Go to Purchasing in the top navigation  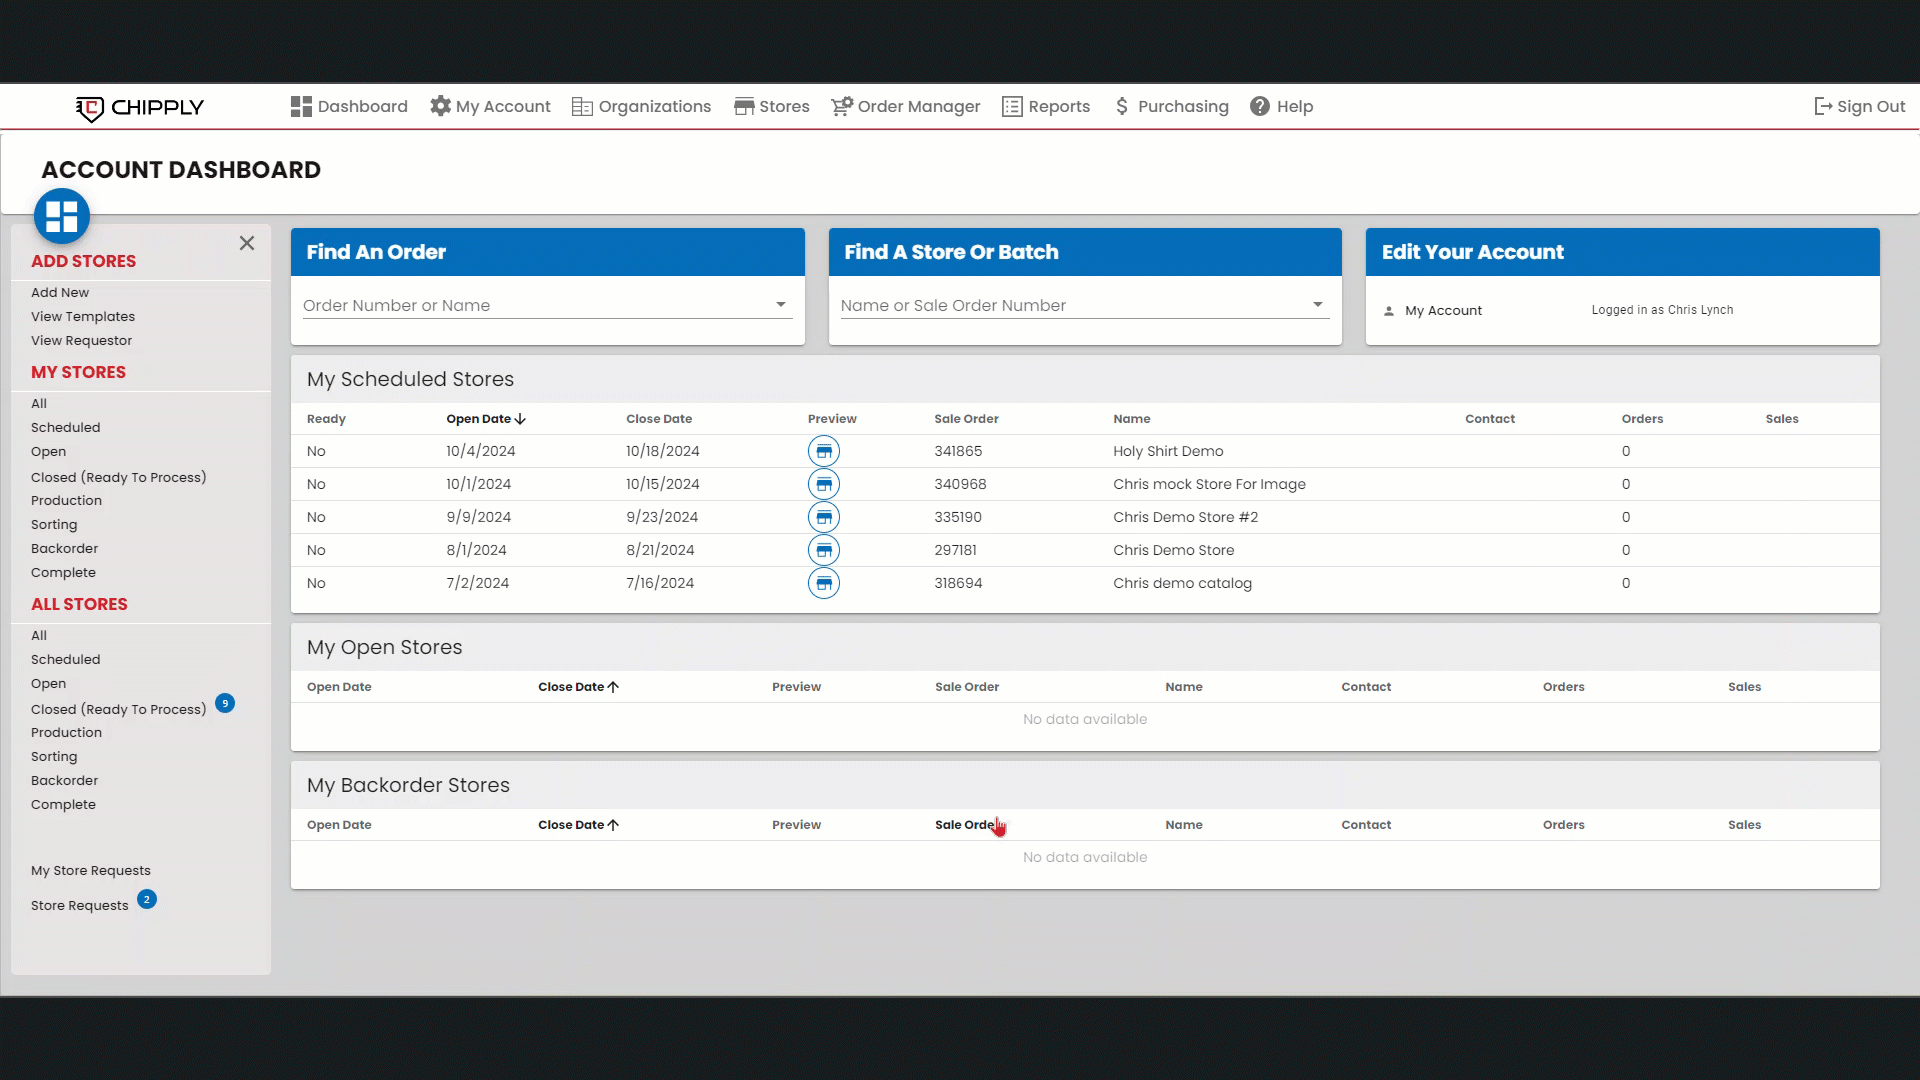[1171, 107]
